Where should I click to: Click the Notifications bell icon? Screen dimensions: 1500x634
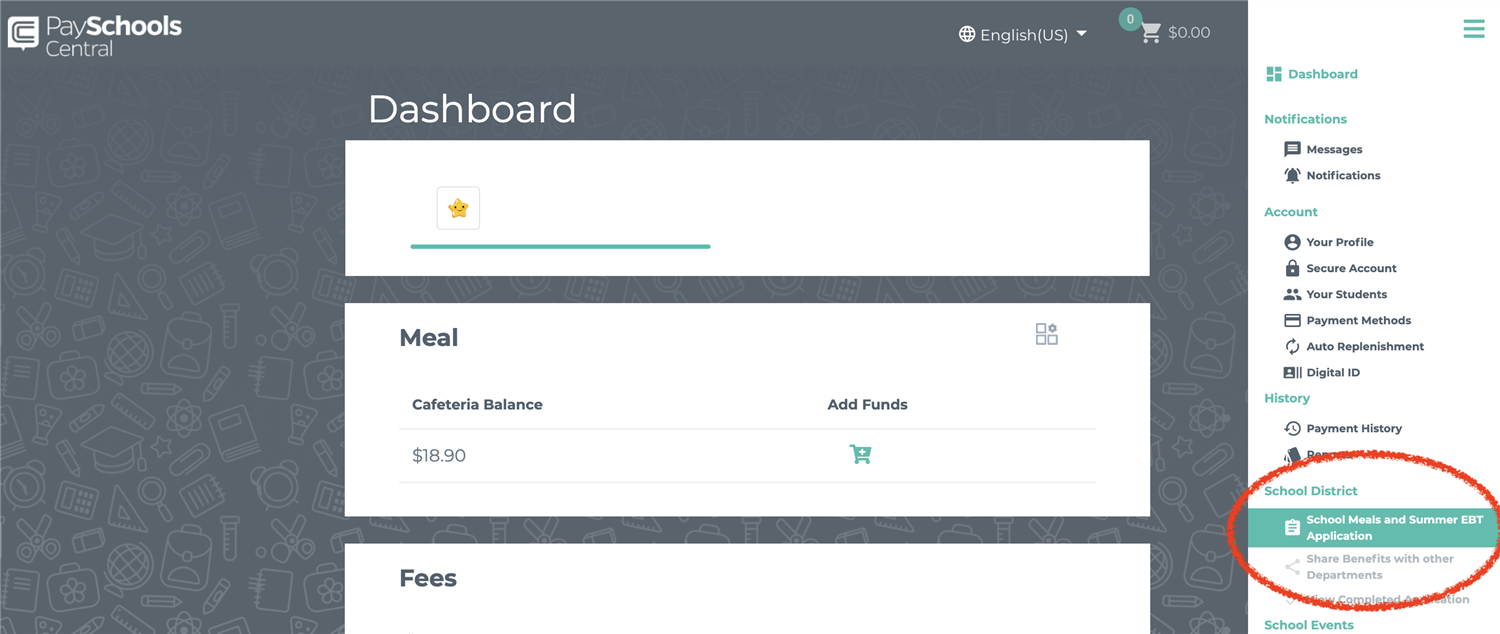tap(1292, 175)
